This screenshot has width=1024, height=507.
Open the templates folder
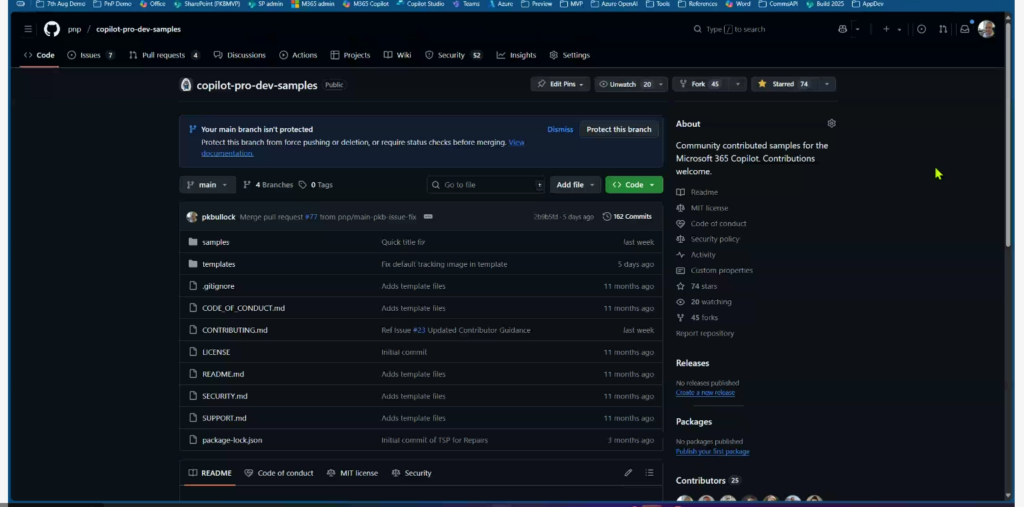coord(218,264)
